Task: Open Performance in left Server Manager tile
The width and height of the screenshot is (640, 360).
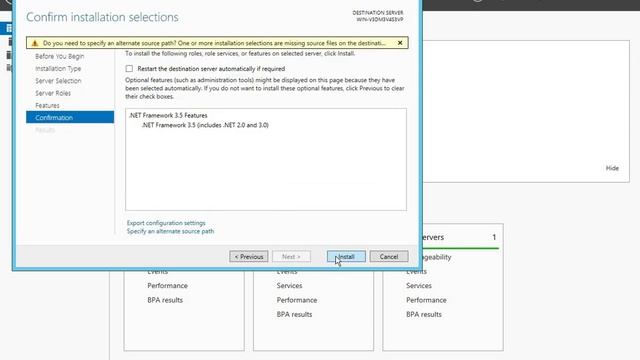Action: 167,286
